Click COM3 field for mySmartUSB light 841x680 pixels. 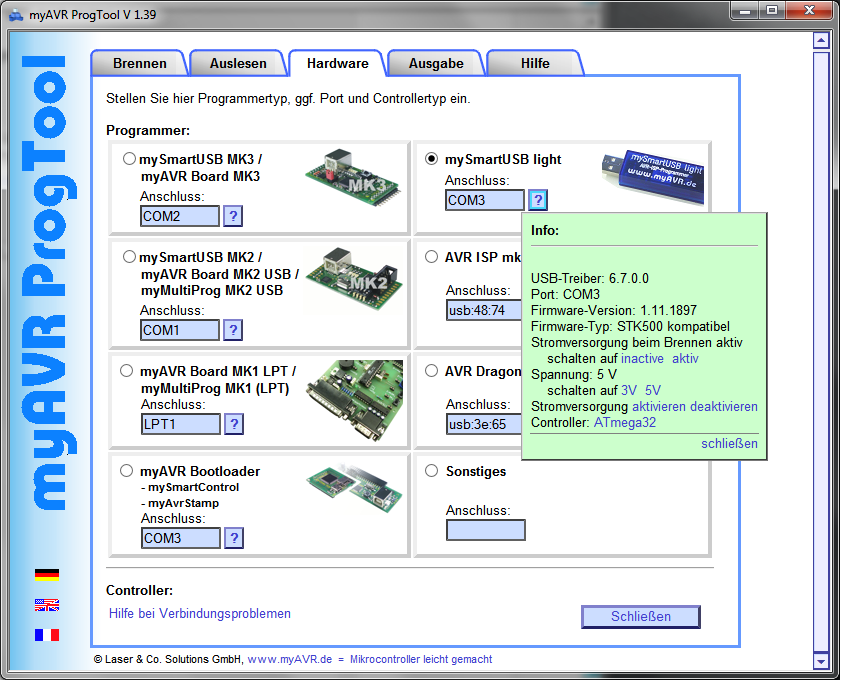(484, 200)
